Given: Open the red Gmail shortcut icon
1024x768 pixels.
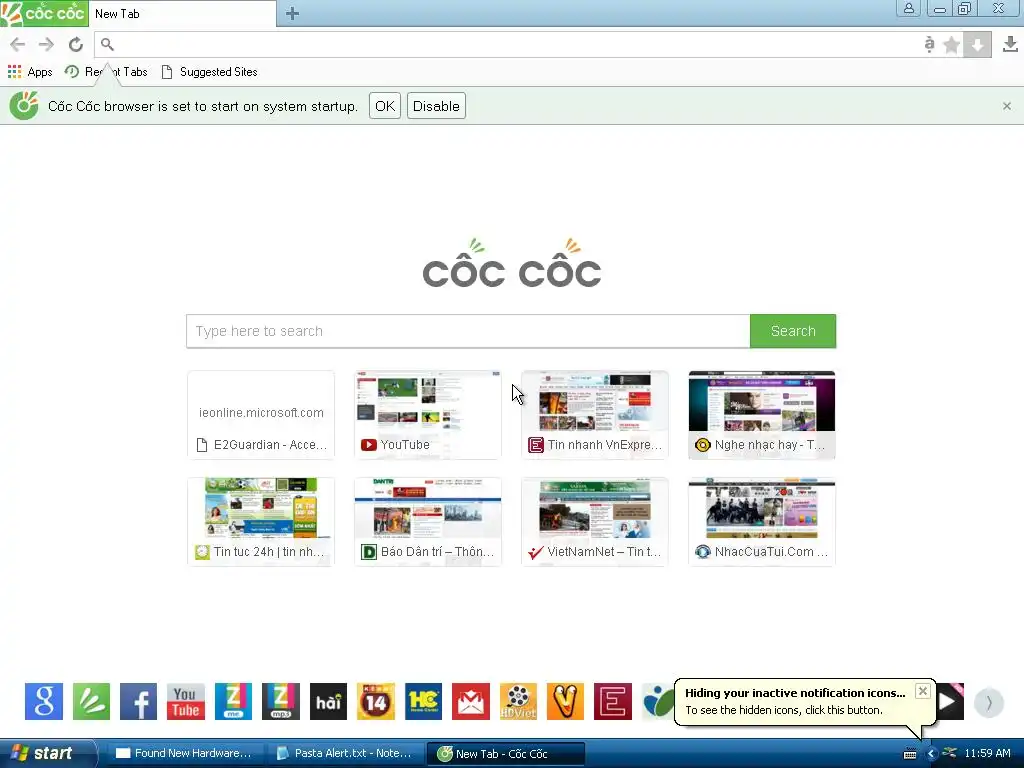Looking at the screenshot, I should 471,701.
